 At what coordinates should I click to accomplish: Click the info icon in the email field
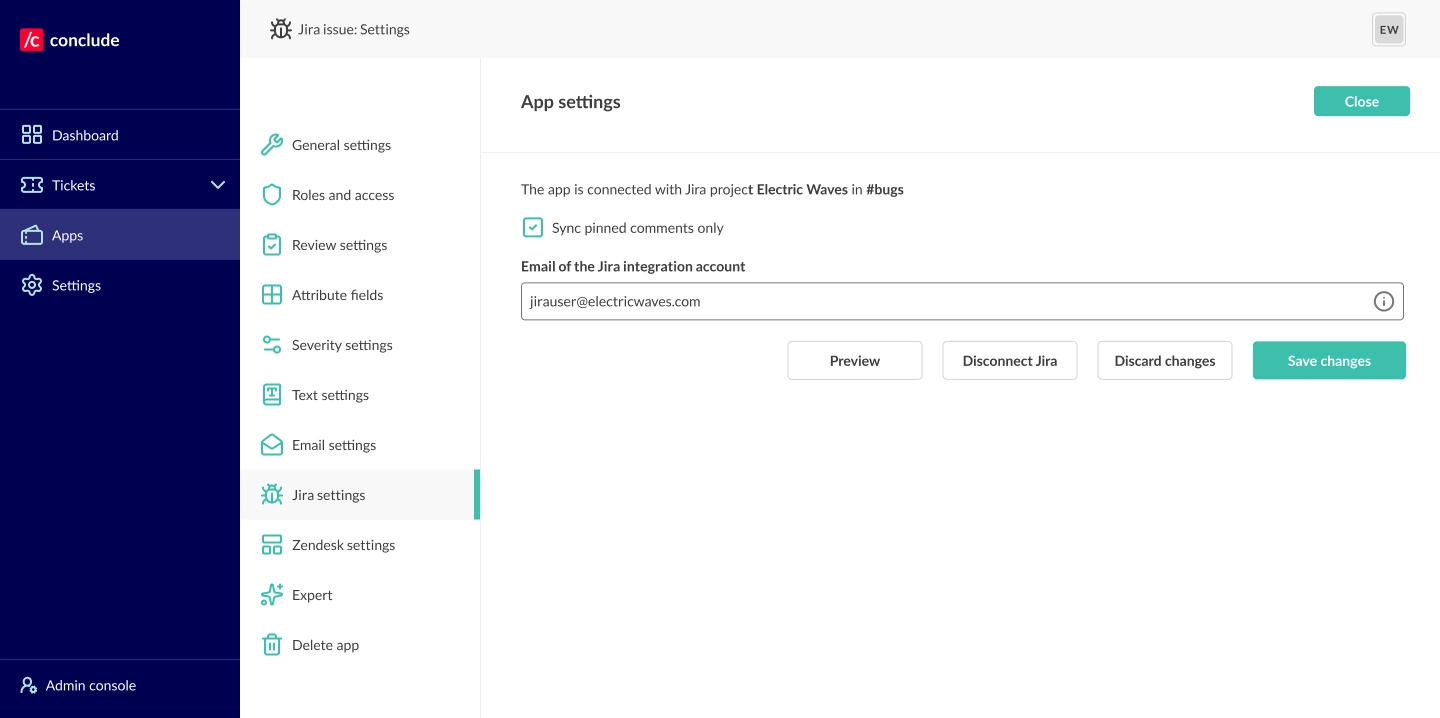pyautogui.click(x=1383, y=301)
